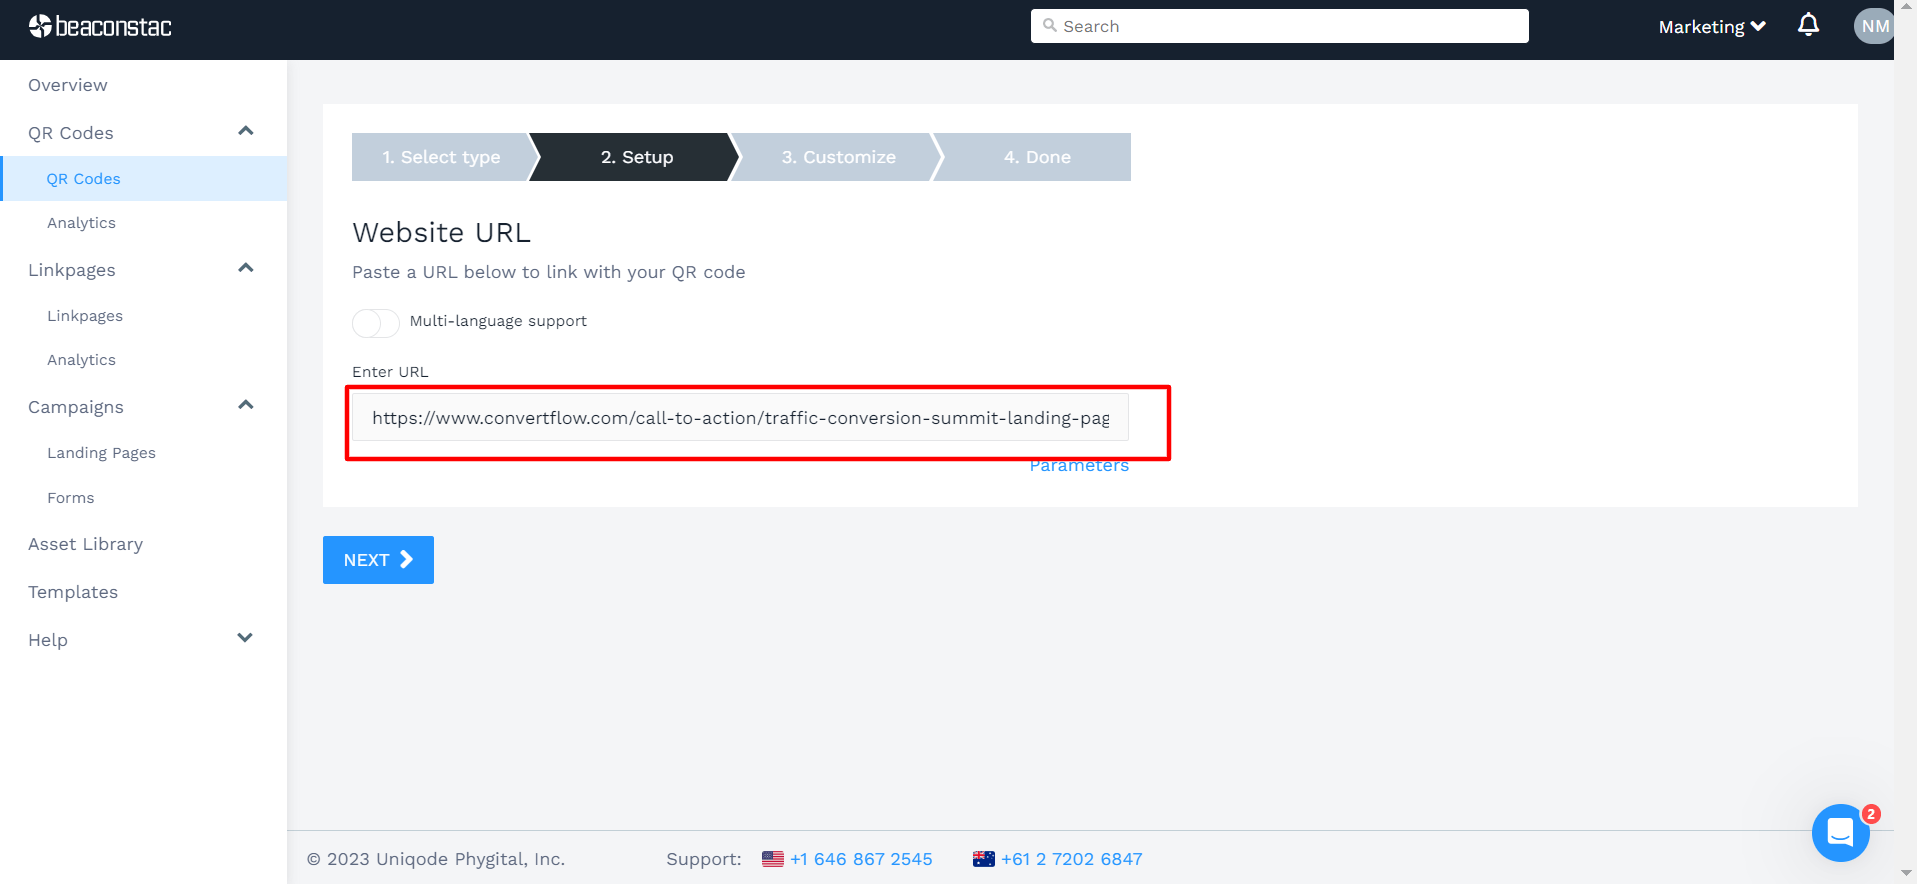Collapse the Campaigns sidebar section

(245, 406)
